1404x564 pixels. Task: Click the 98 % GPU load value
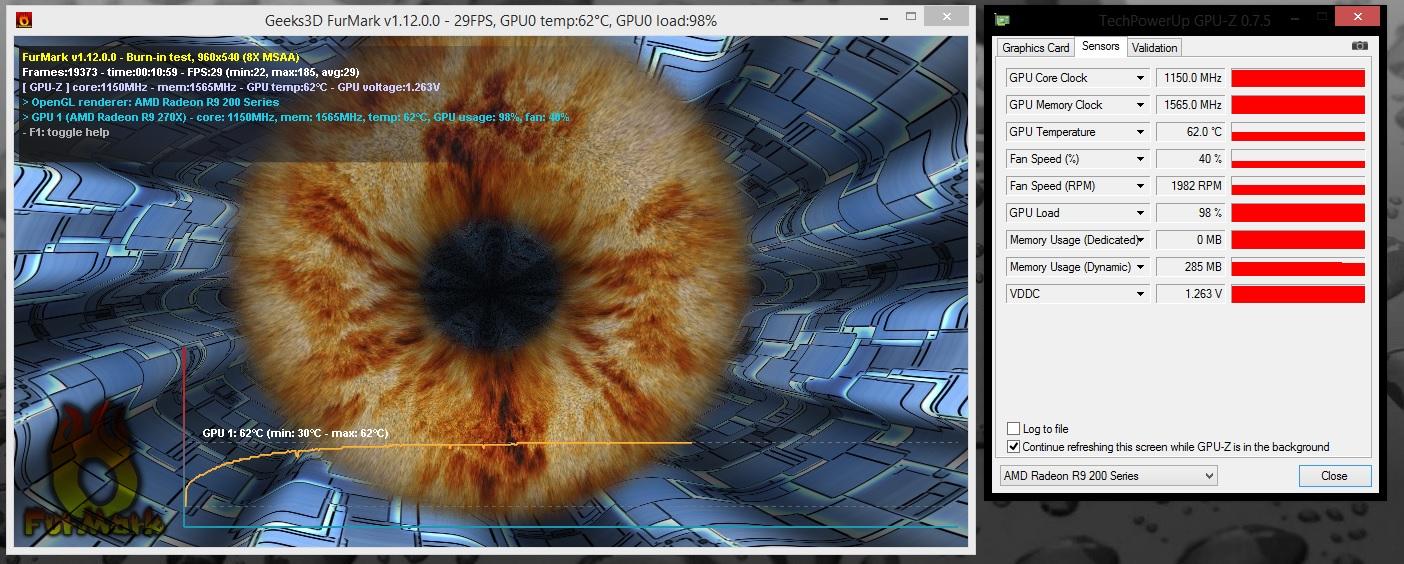coord(1191,213)
